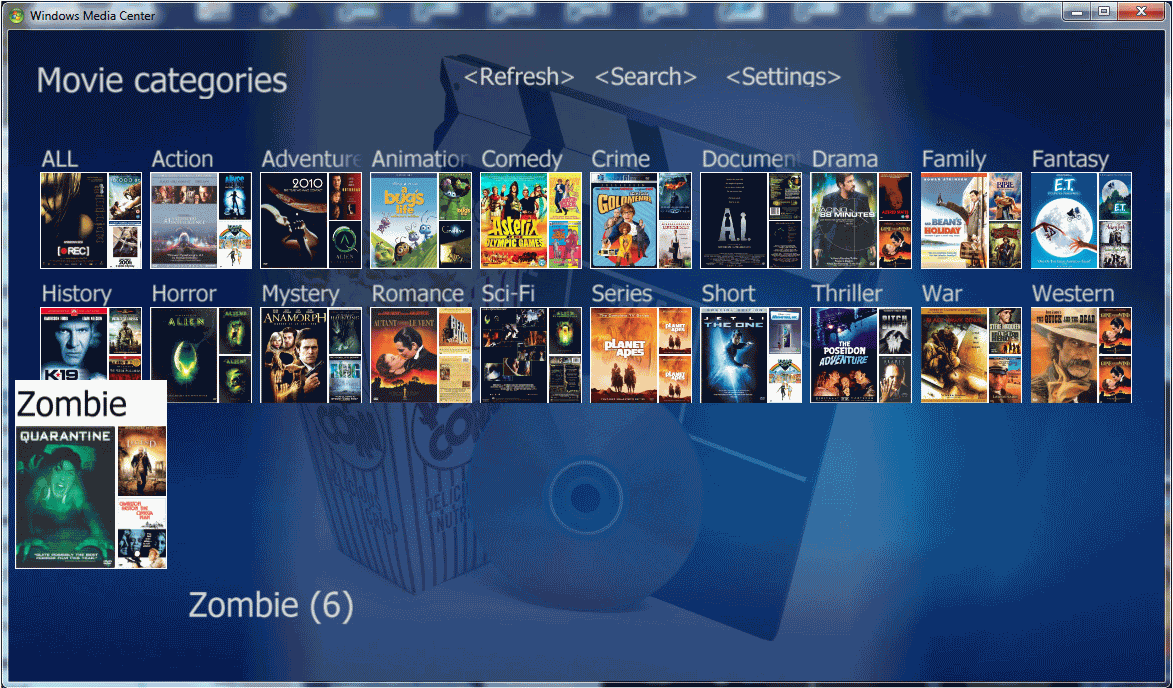
Task: Click the 'Movie categories' heading text
Action: pyautogui.click(x=162, y=80)
